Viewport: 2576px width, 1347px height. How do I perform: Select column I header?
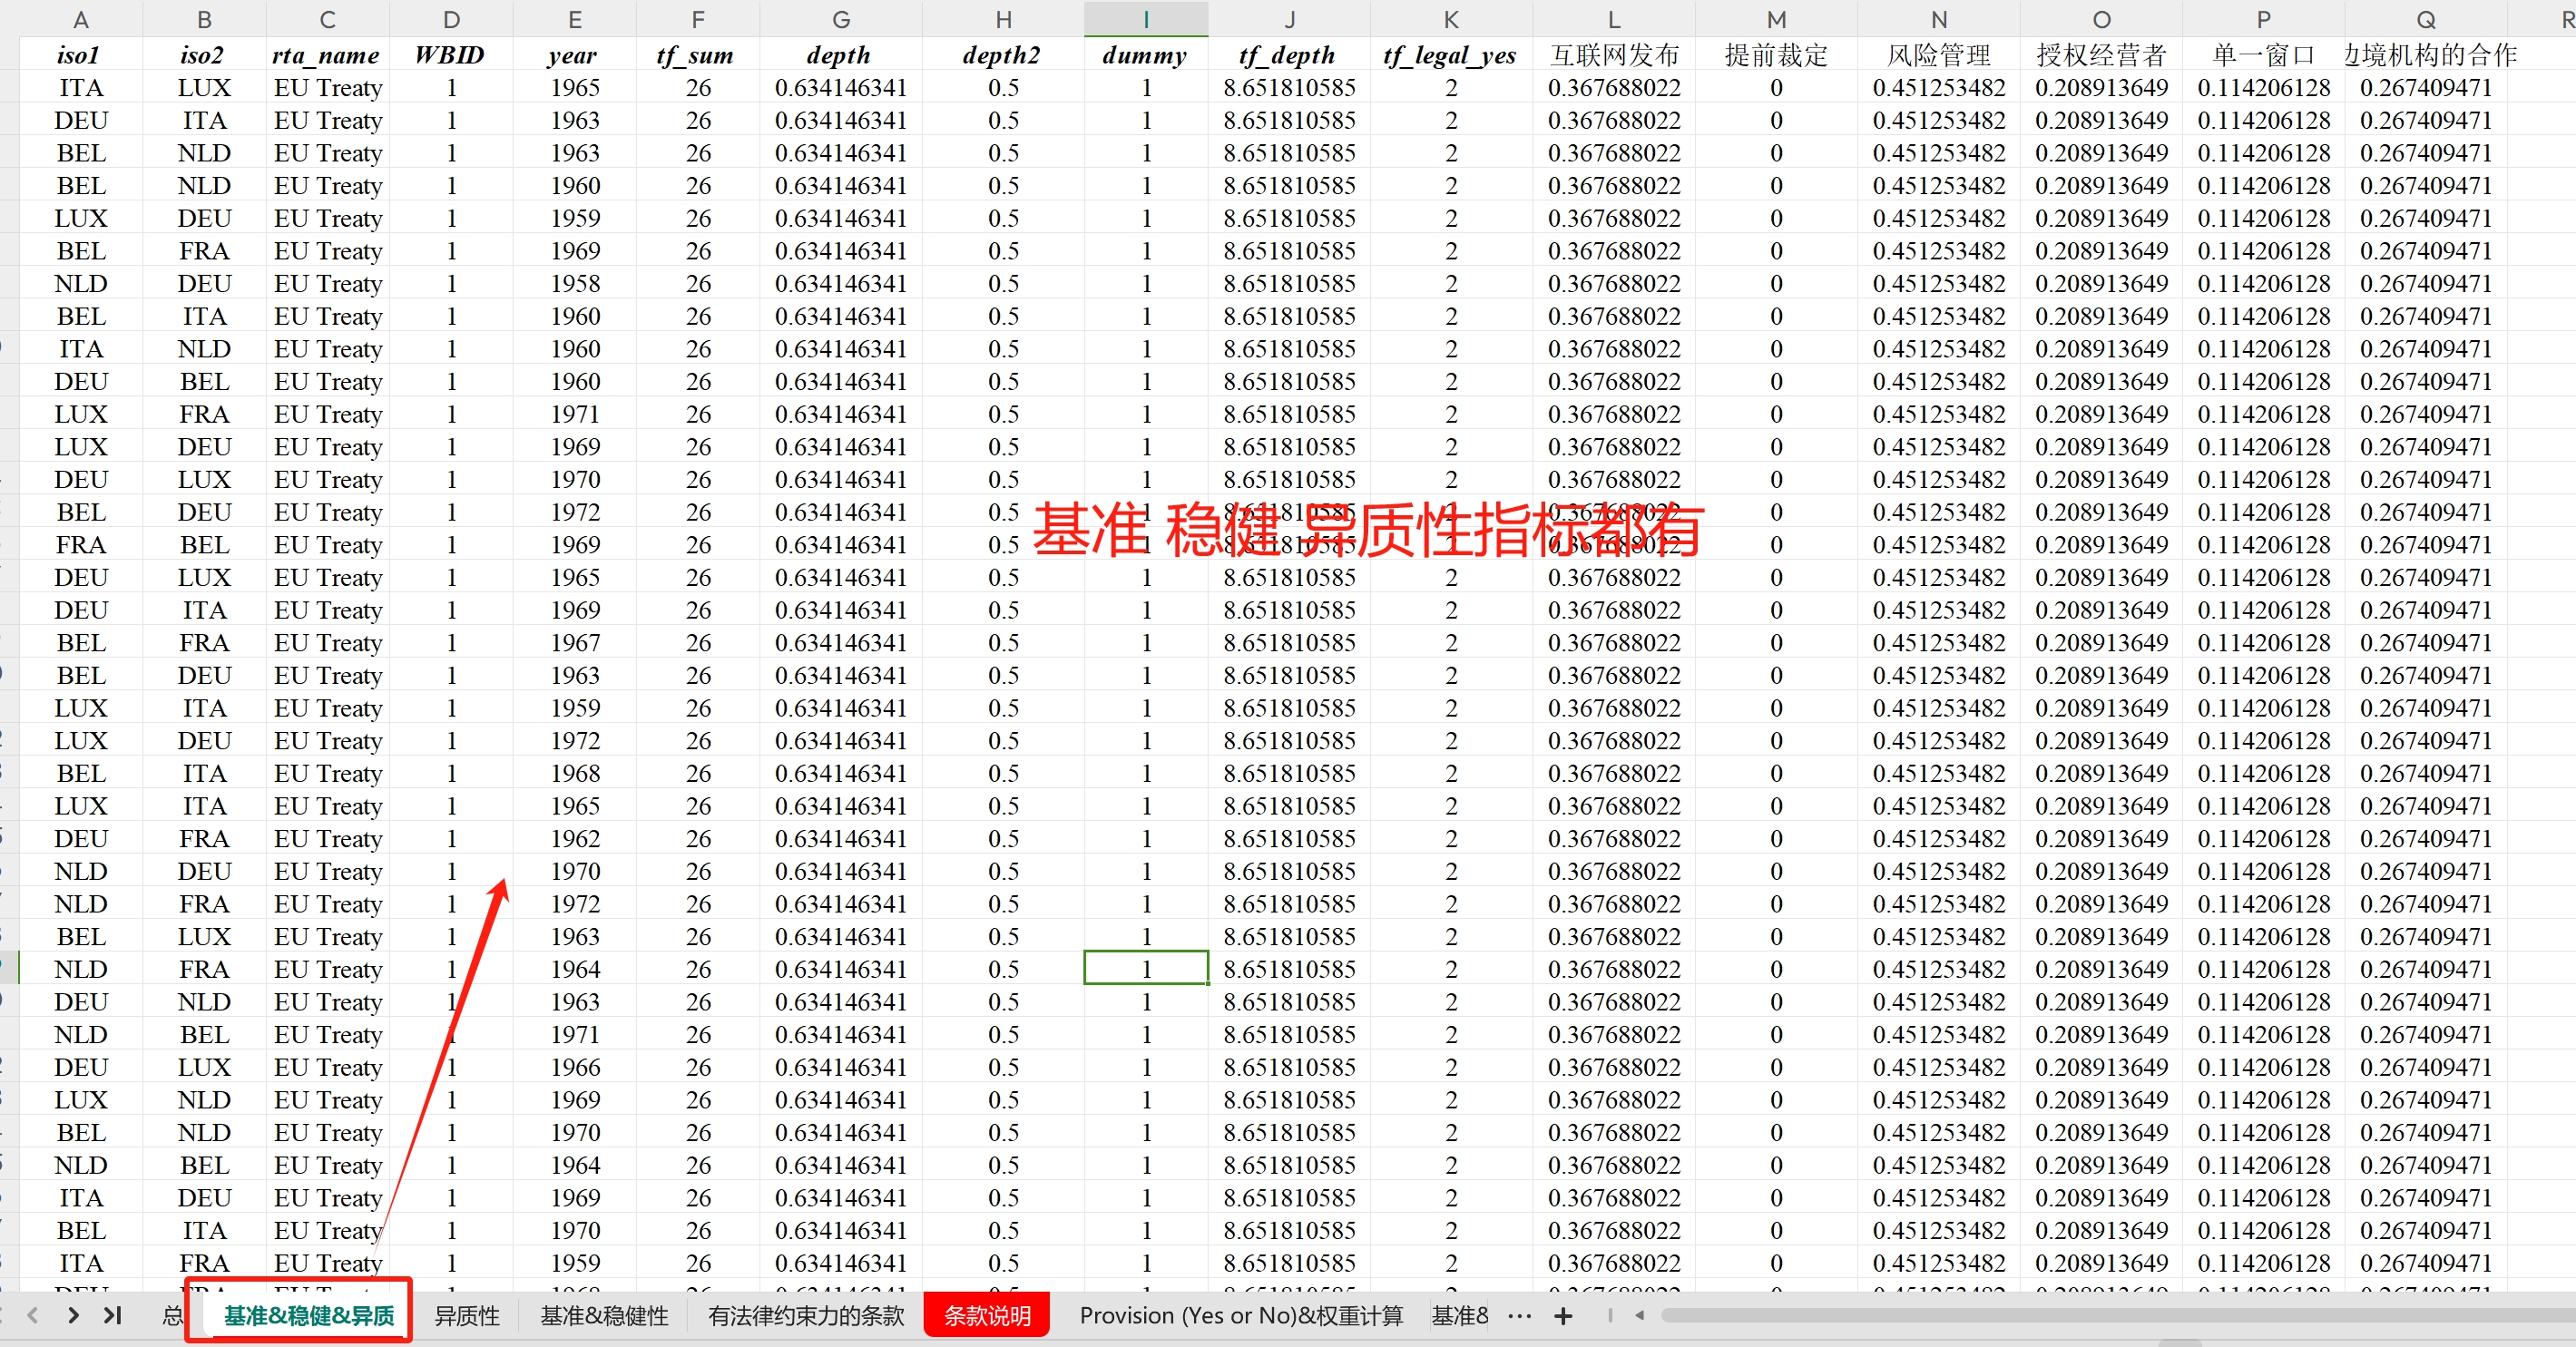[x=1146, y=19]
